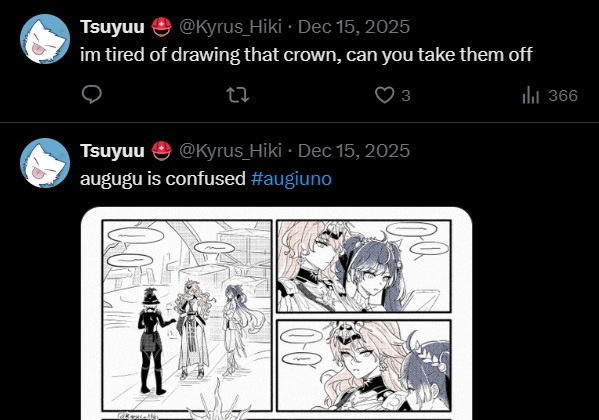Click tweet text about drawing that crown
Image resolution: width=599 pixels, height=420 pixels.
(306, 55)
